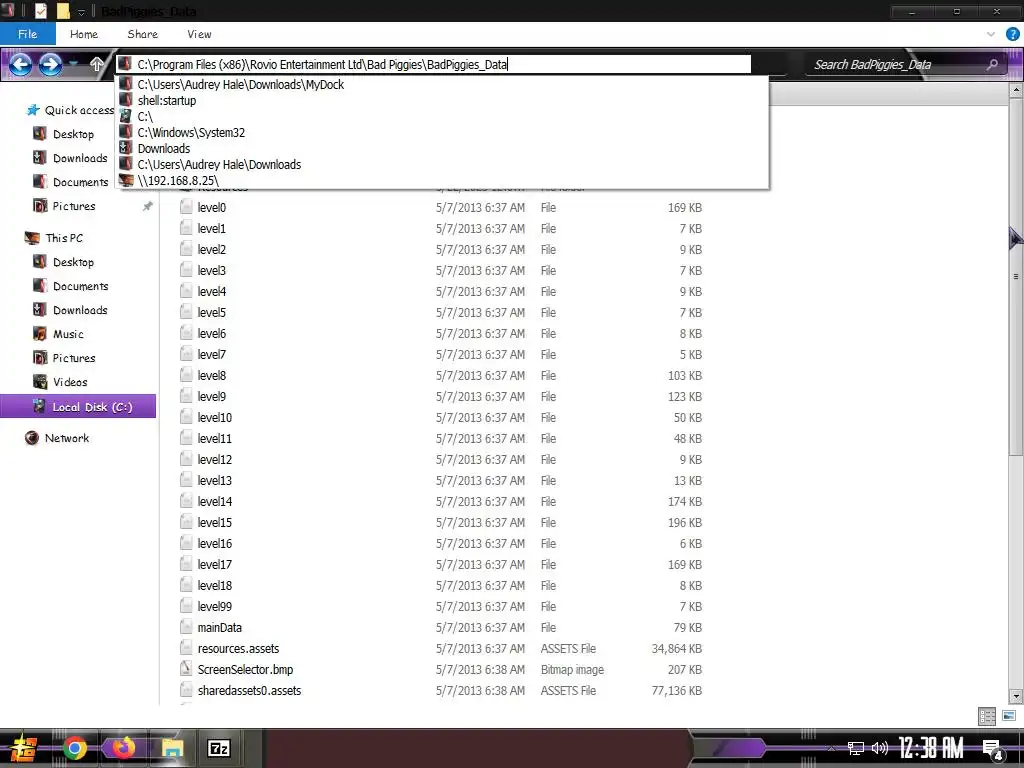Open the Network icon in the sidebar
1024x768 pixels.
[x=31, y=438]
